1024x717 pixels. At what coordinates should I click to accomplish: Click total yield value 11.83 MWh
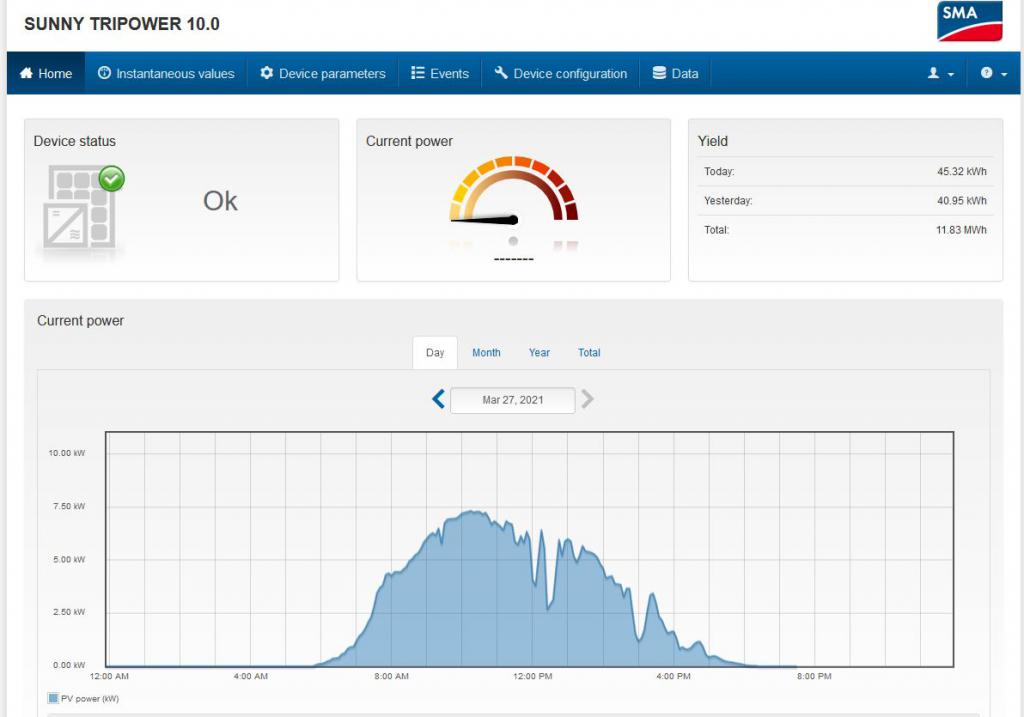961,230
